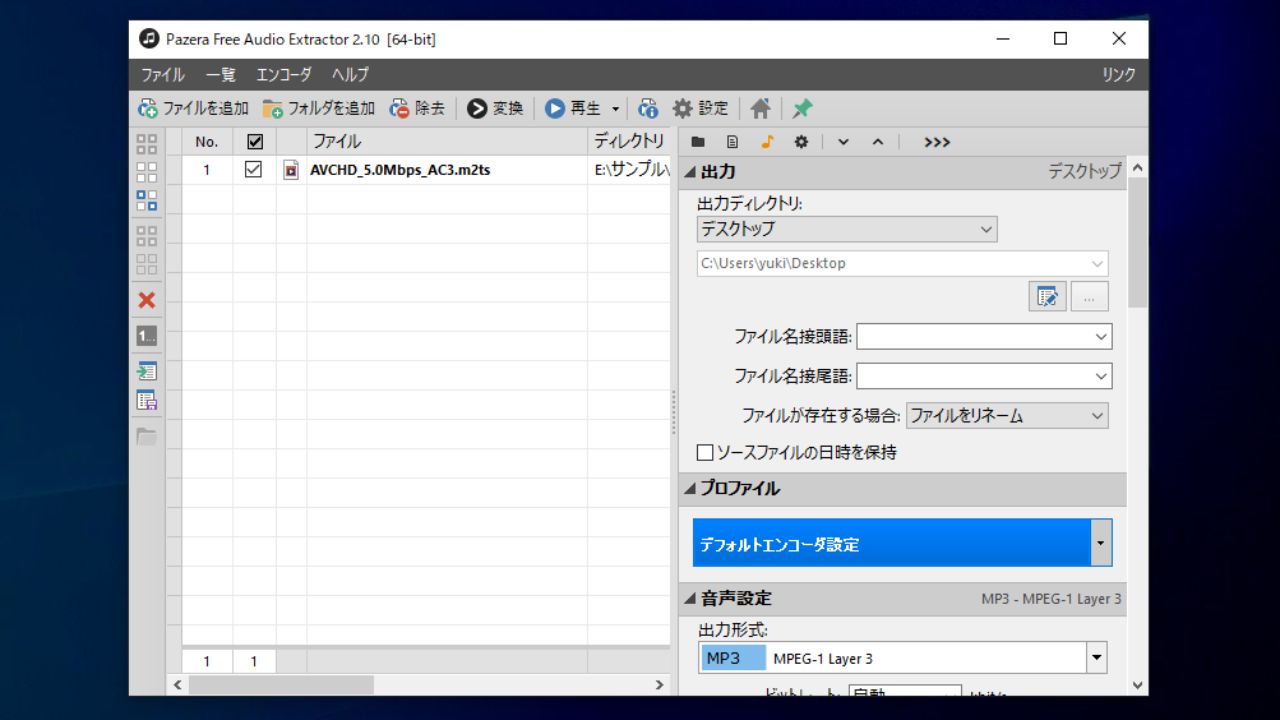Viewport: 1280px width, 720px height.
Task: Select the file name AVCHD_5.0Mbps_AC3.m2ts
Action: tap(400, 170)
